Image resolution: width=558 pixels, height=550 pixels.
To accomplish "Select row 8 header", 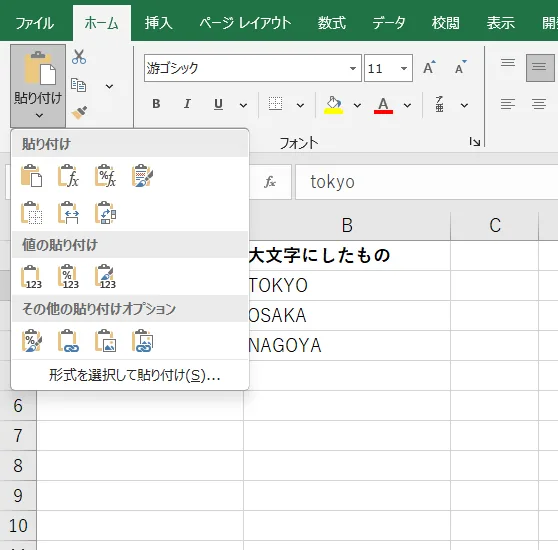I will pyautogui.click(x=18, y=466).
